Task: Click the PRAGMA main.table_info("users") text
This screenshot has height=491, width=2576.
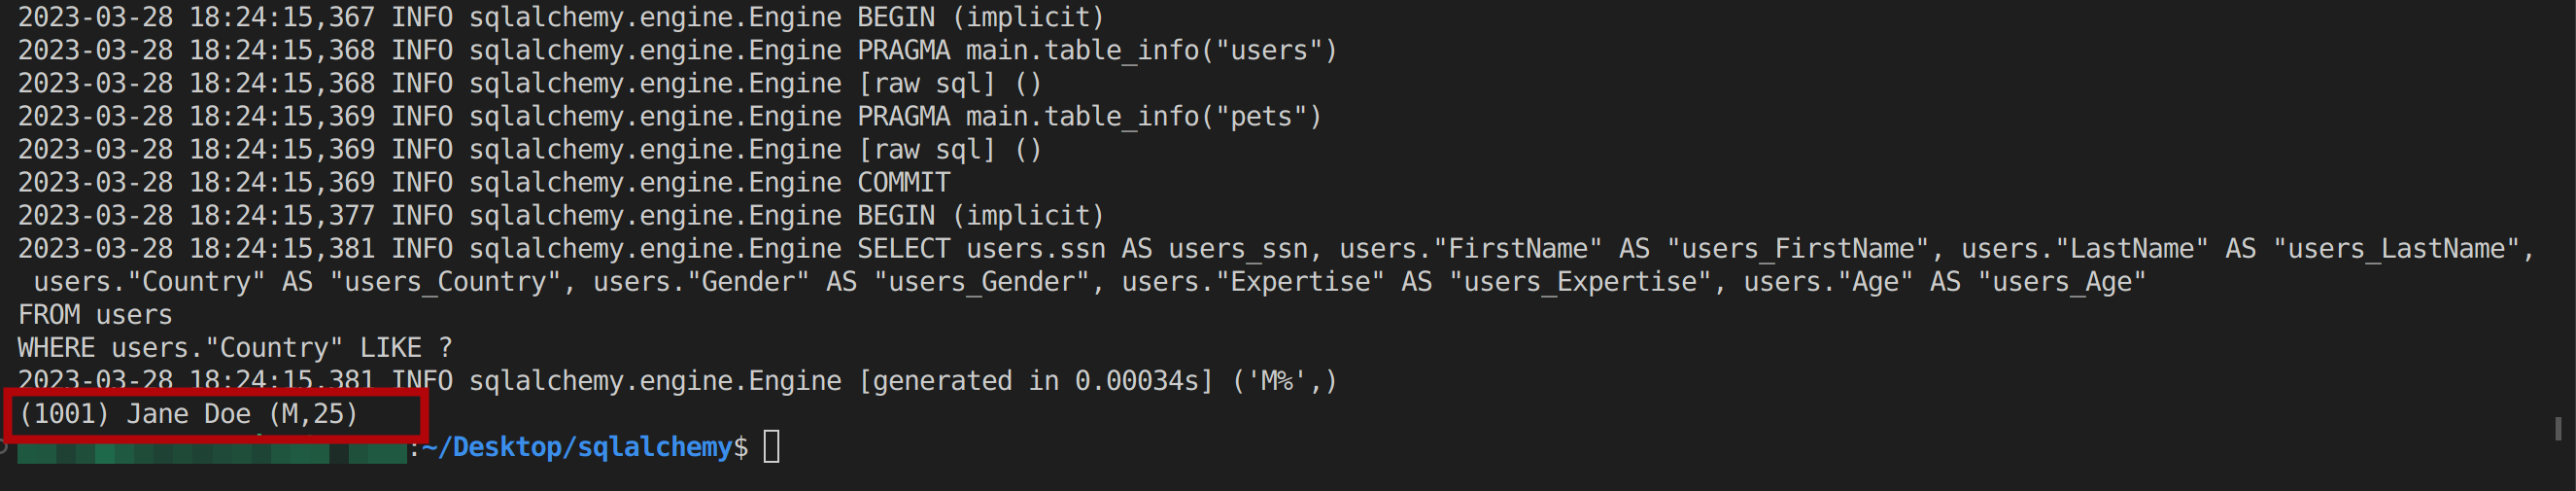Action: [1096, 50]
